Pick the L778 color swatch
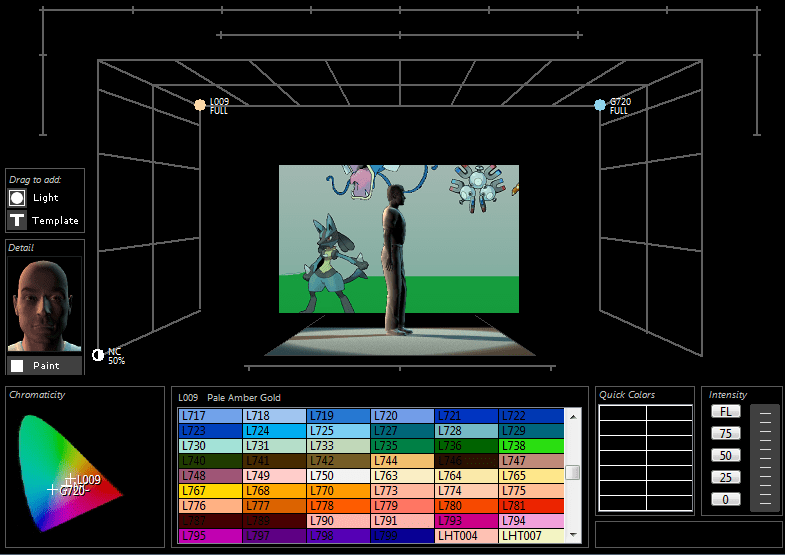The image size is (785, 555). tap(338, 505)
